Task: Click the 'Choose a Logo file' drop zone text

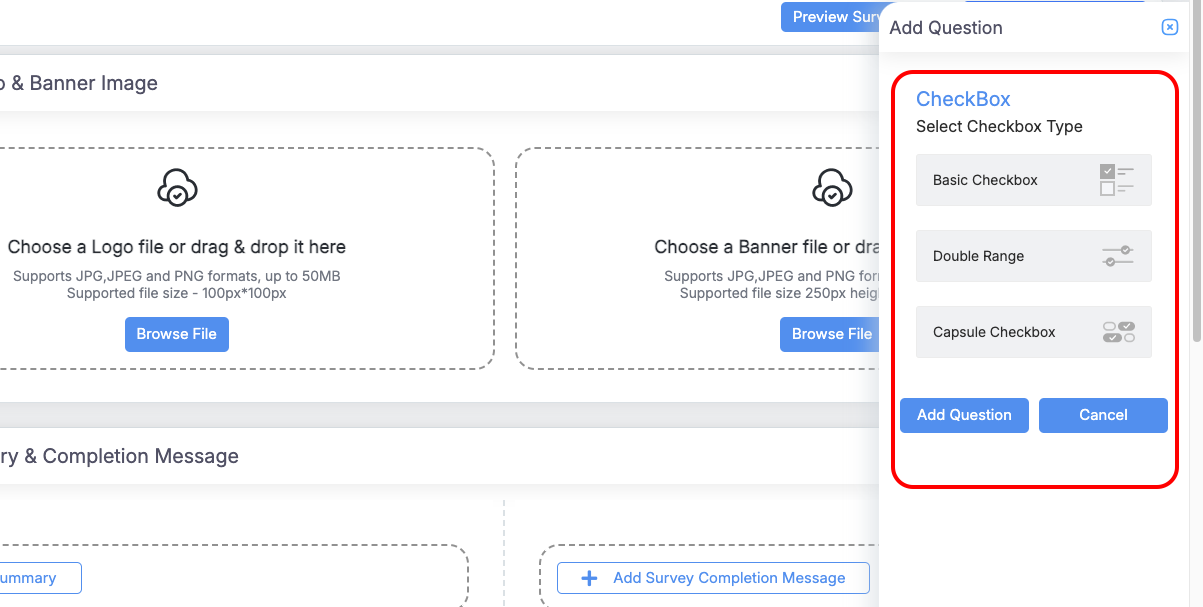Action: [177, 247]
